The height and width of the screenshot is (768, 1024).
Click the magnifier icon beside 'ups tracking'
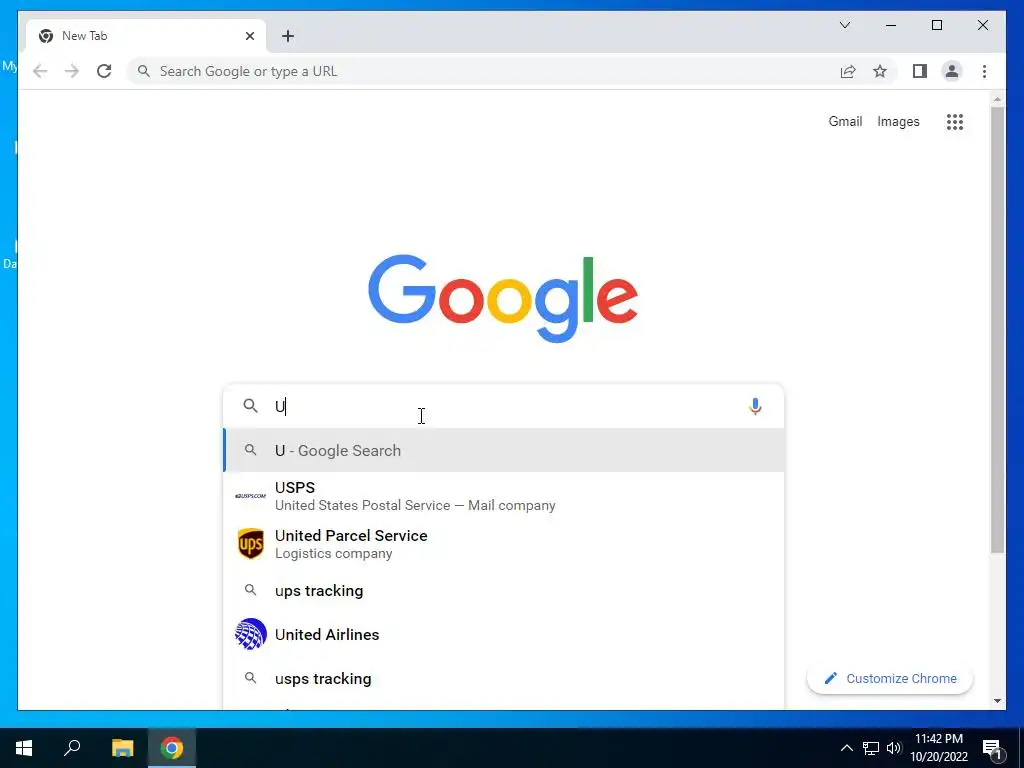251,590
